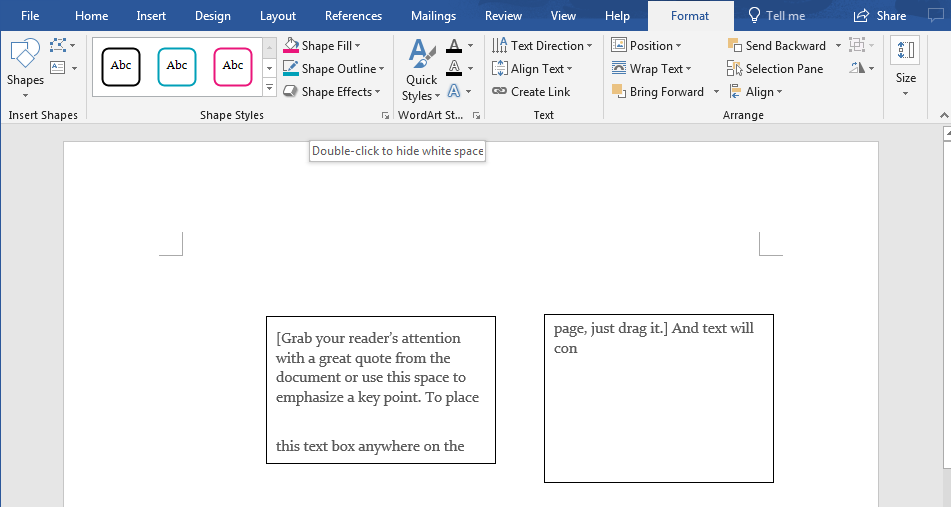Apply the black outline Abc shape style

pos(121,67)
